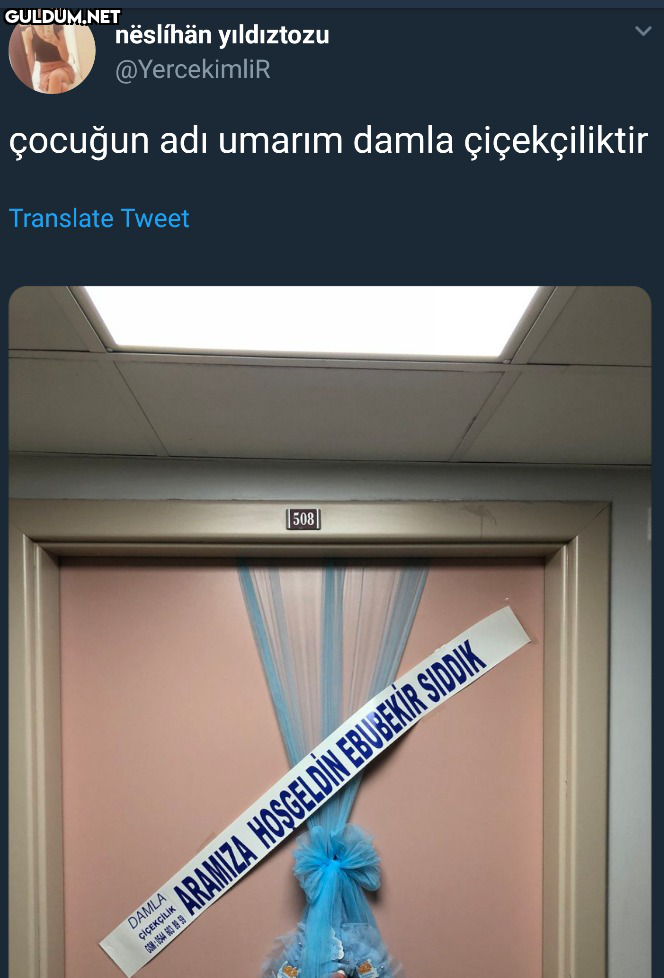The image size is (664, 978).
Task: Click the GULDUM.NET watermark logo
Action: coord(62,16)
